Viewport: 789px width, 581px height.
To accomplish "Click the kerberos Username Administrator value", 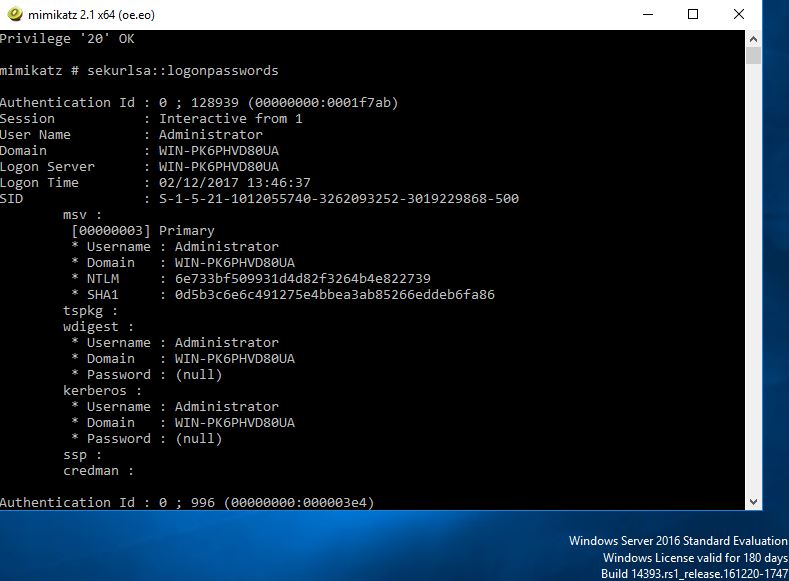I will (226, 406).
